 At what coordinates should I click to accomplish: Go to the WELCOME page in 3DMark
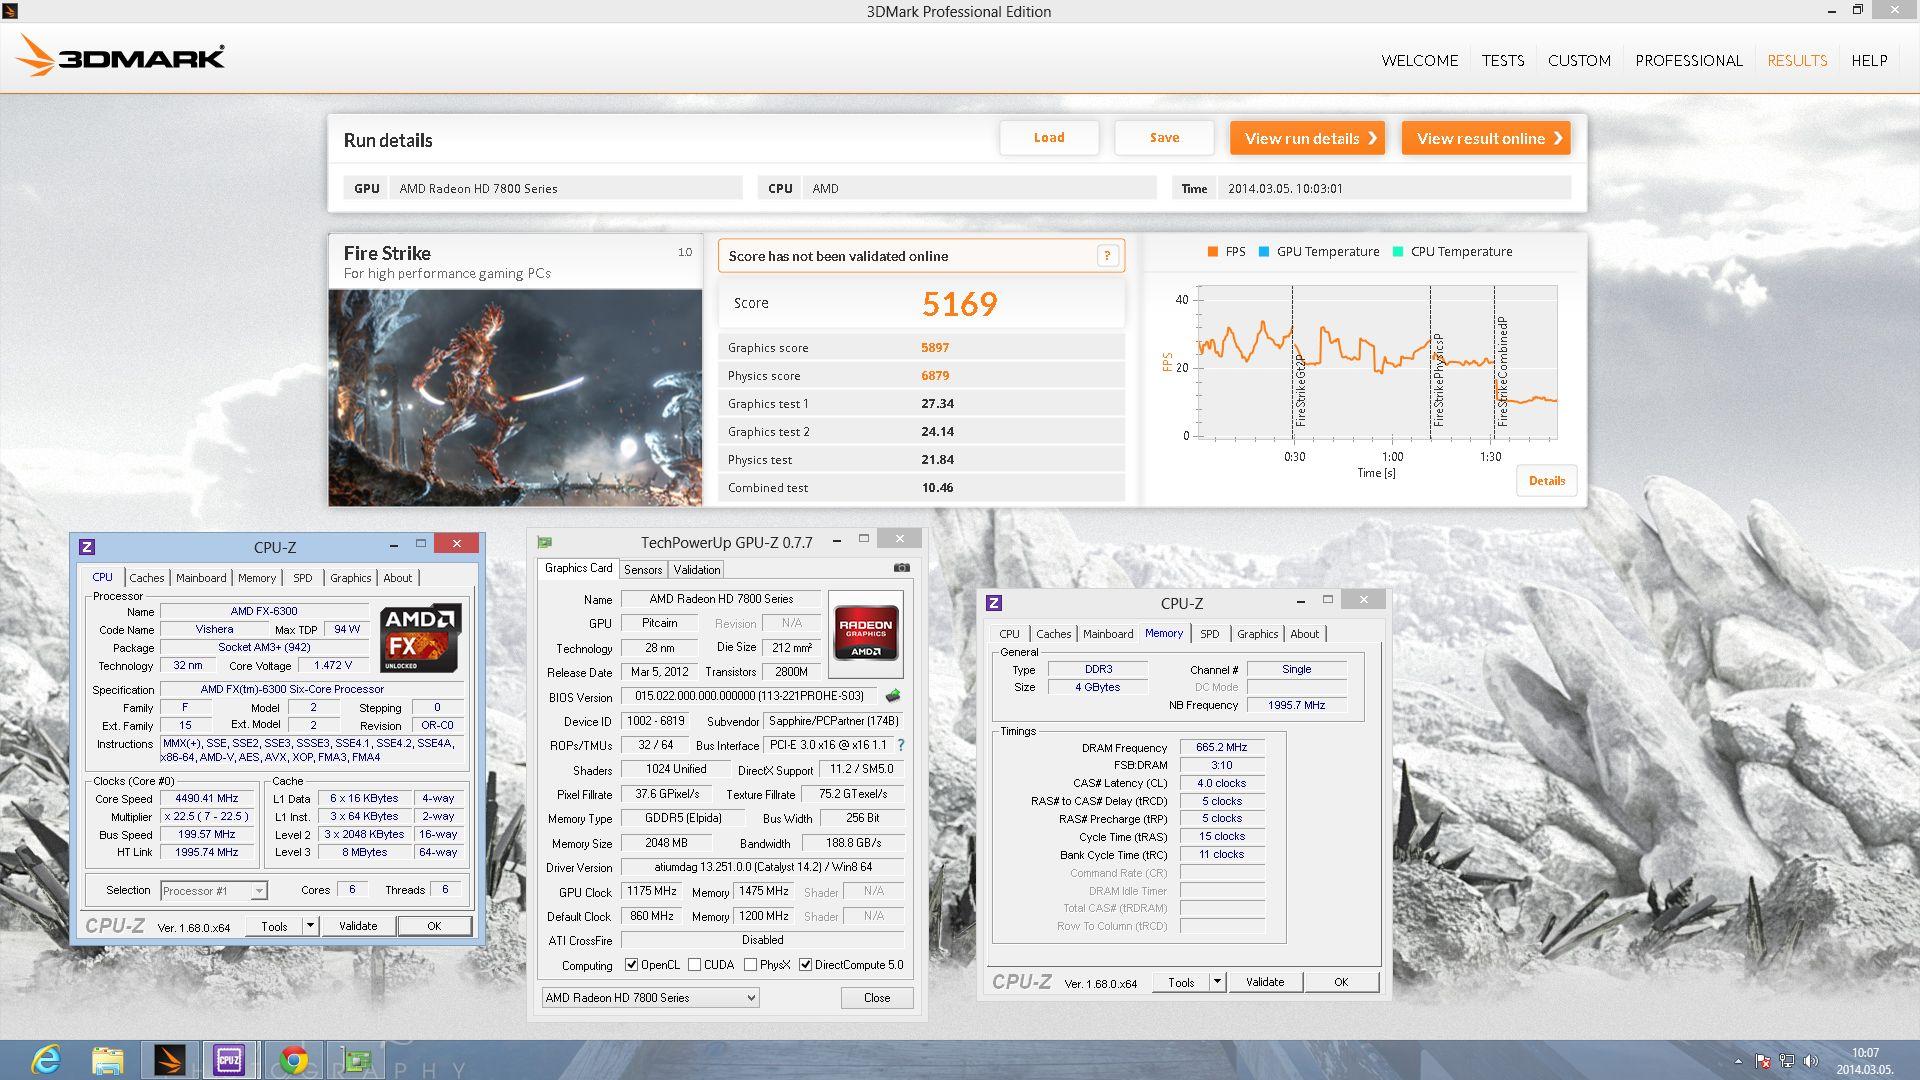point(1419,60)
